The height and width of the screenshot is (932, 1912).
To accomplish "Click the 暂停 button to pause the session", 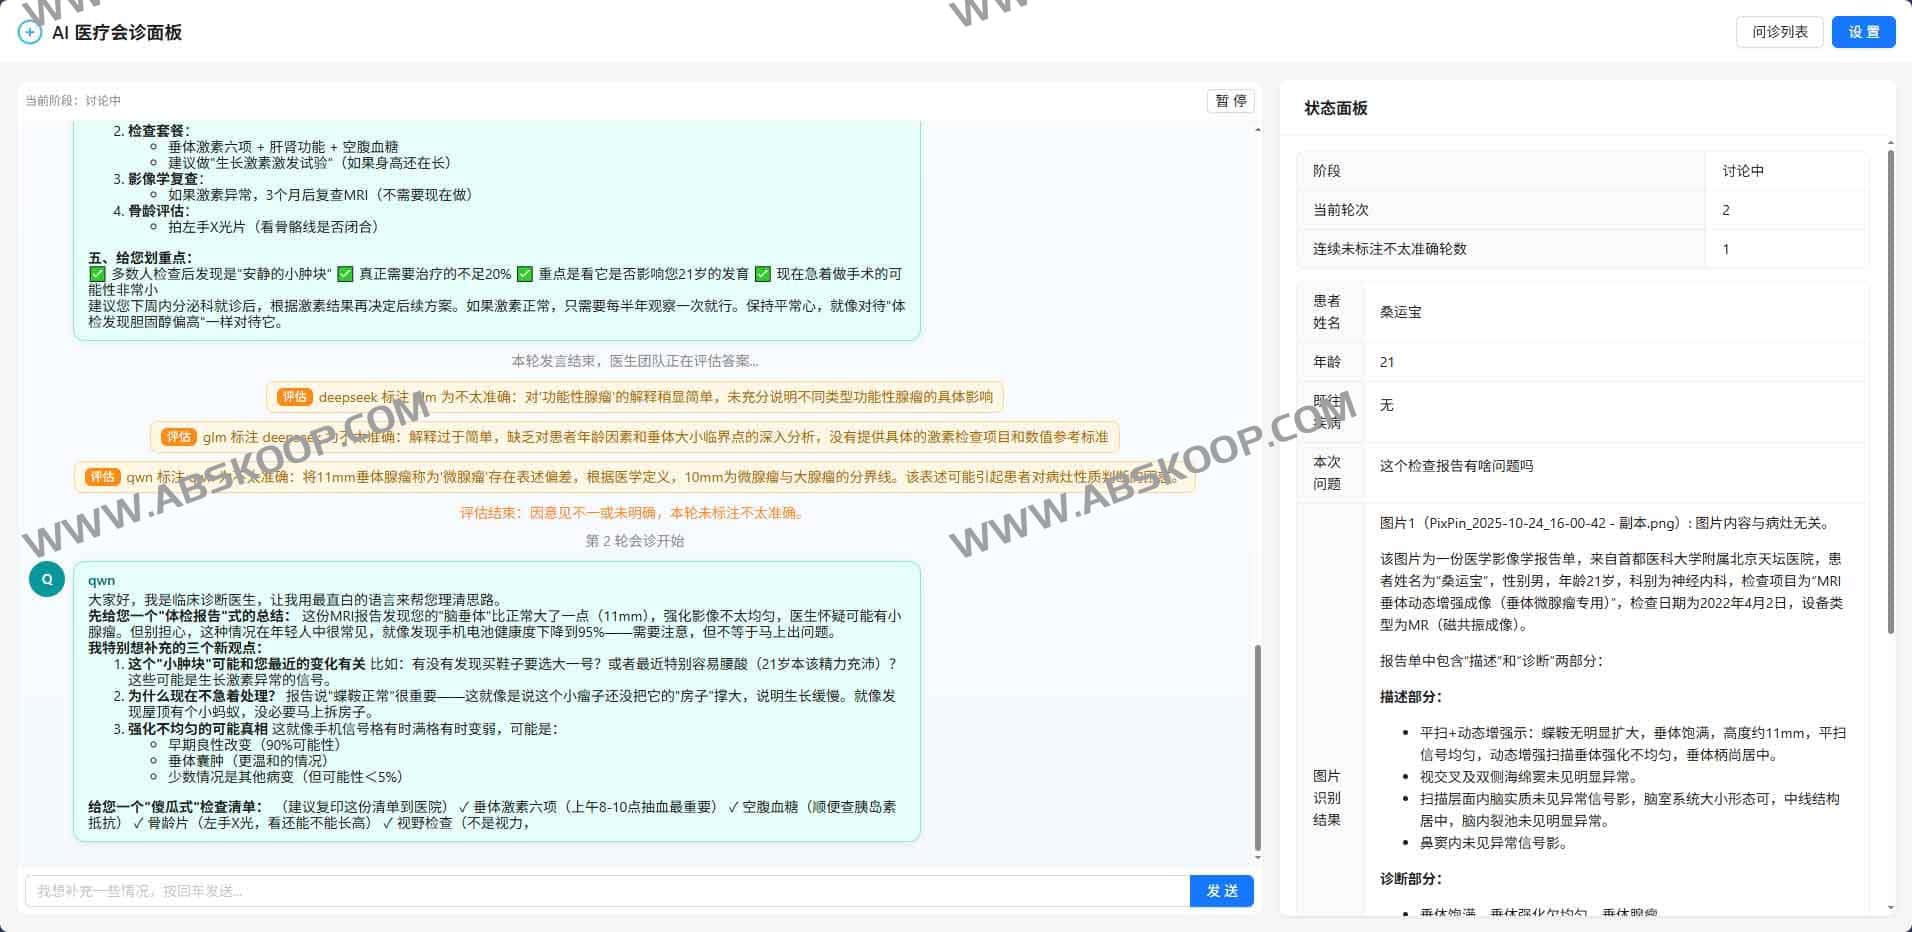I will (1230, 100).
